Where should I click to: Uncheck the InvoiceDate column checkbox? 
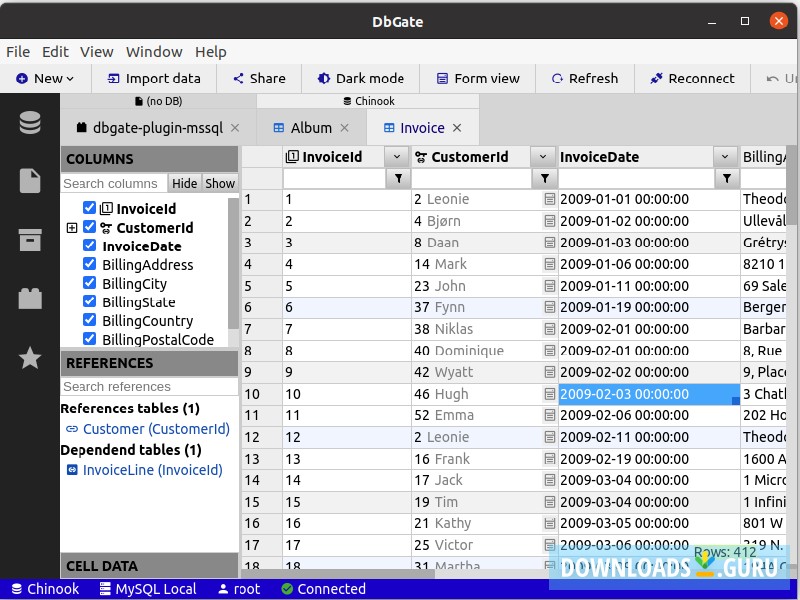point(90,246)
